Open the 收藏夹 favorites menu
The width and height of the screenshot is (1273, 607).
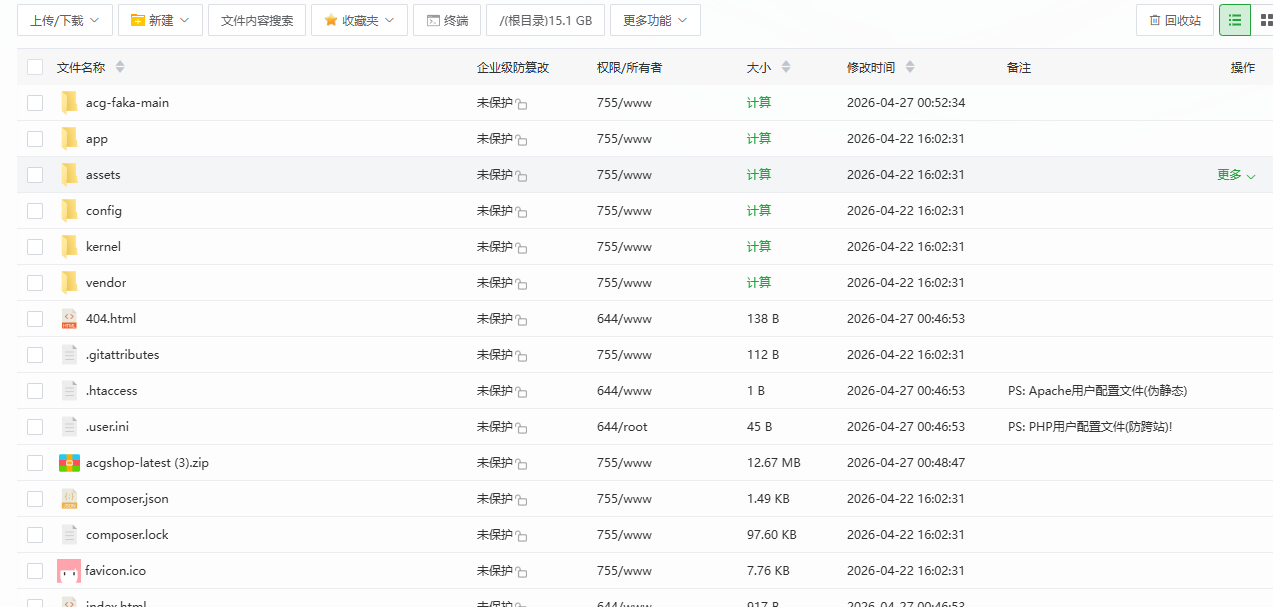coord(359,20)
